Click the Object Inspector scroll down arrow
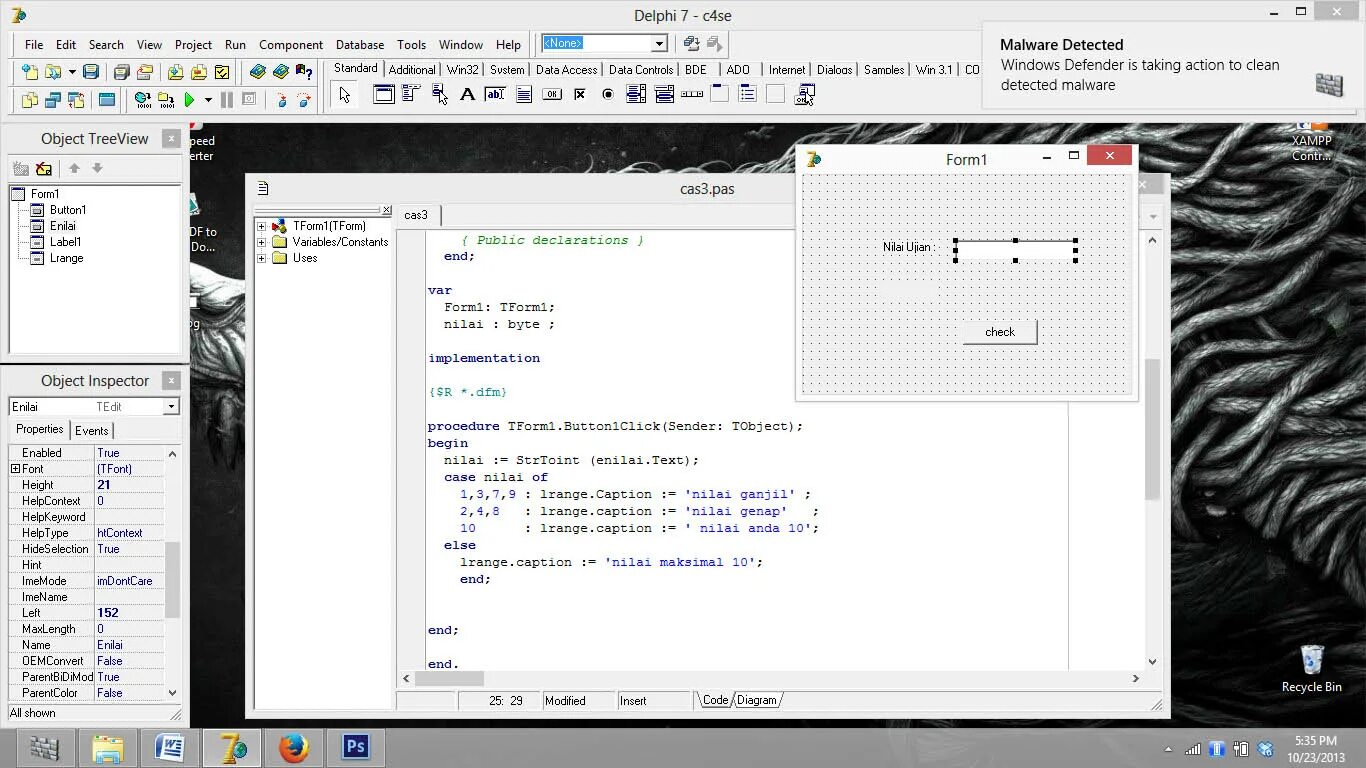 [172, 692]
